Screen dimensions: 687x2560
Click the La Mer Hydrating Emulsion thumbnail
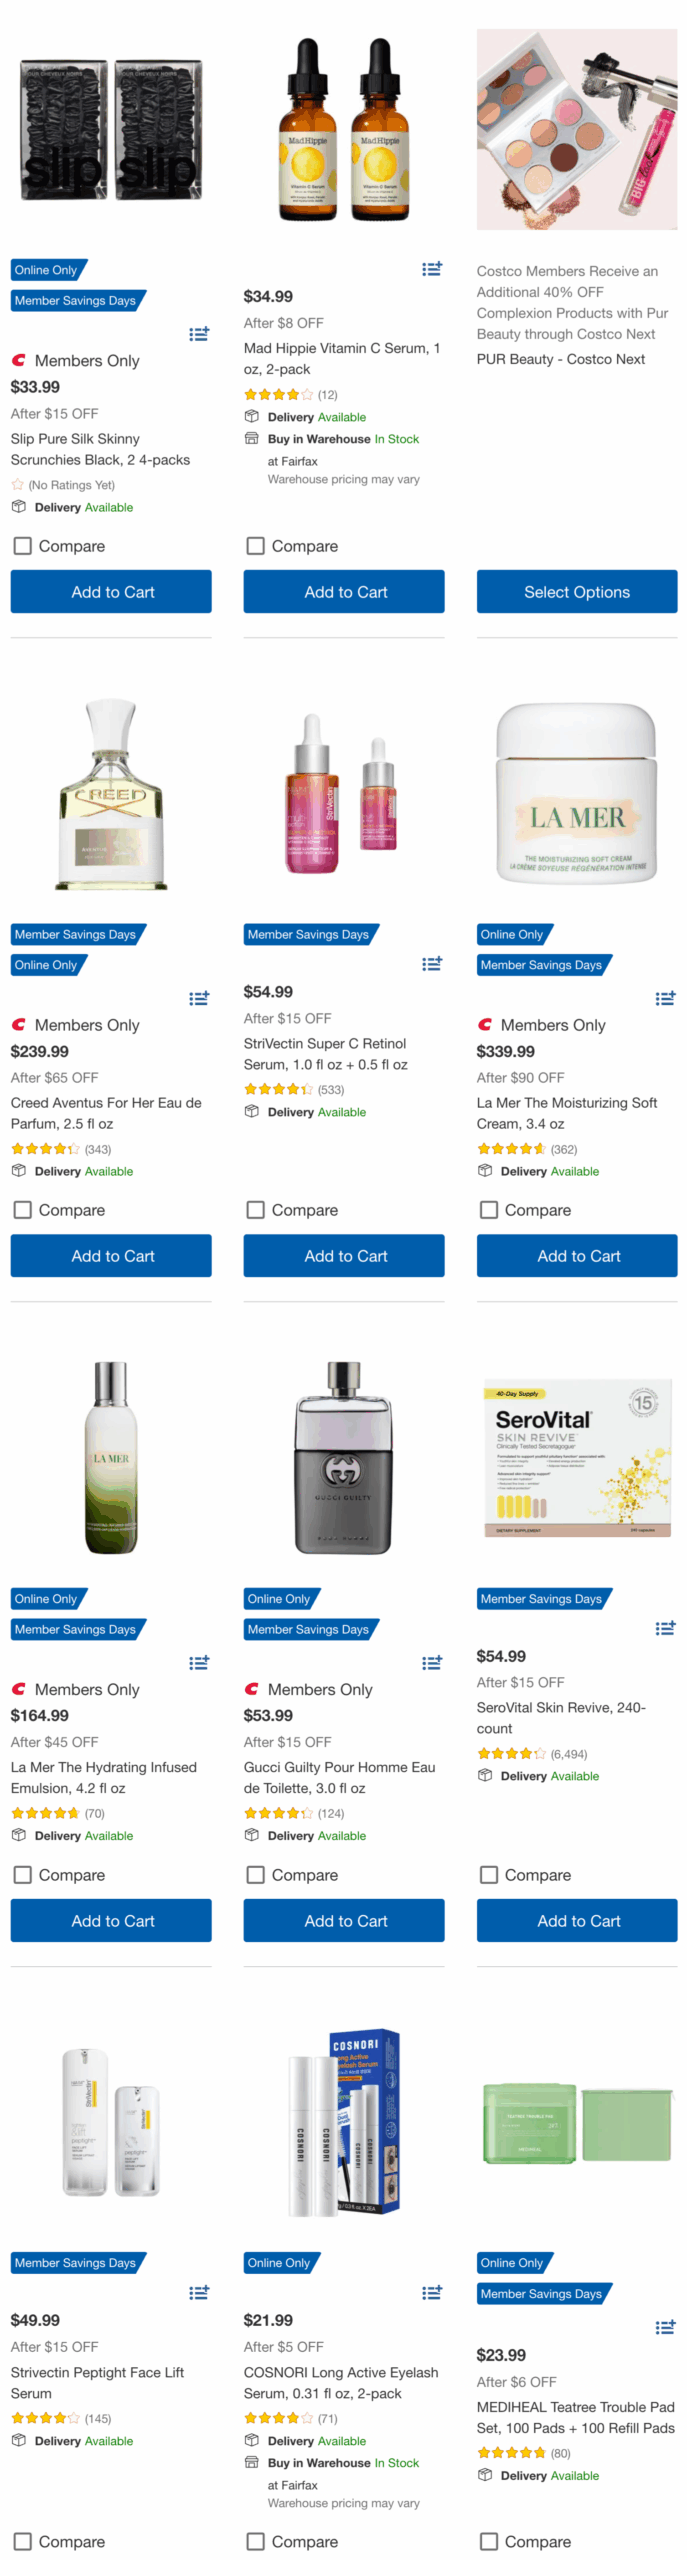pyautogui.click(x=111, y=1457)
